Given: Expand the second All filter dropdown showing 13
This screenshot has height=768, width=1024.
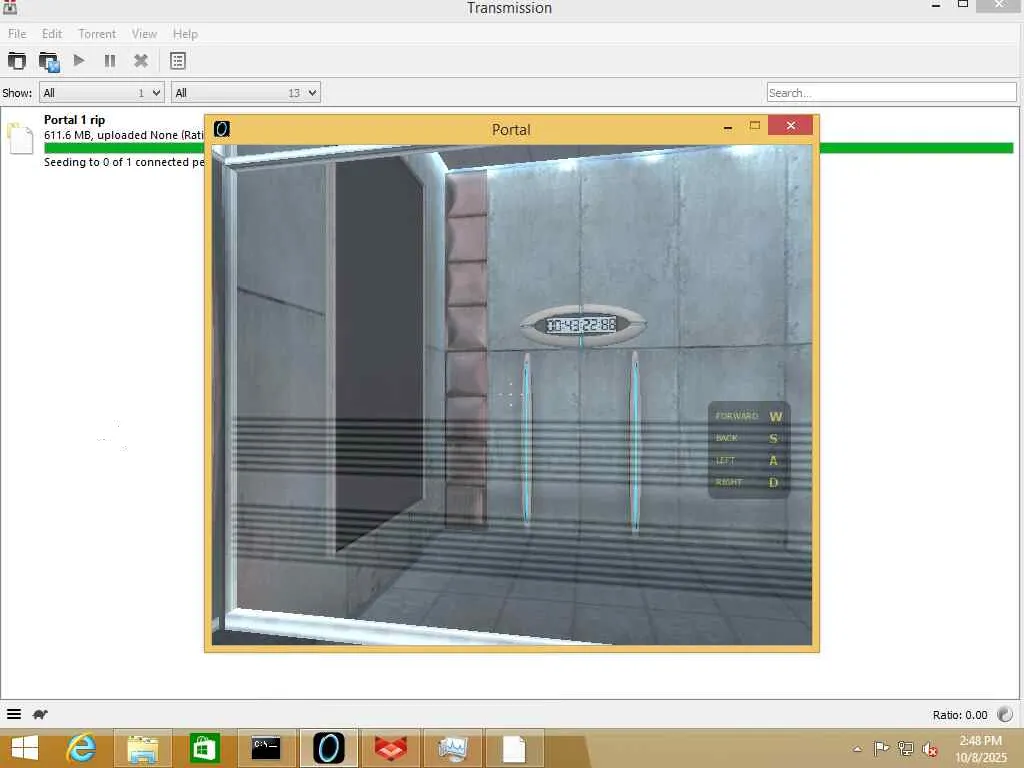Looking at the screenshot, I should (246, 93).
